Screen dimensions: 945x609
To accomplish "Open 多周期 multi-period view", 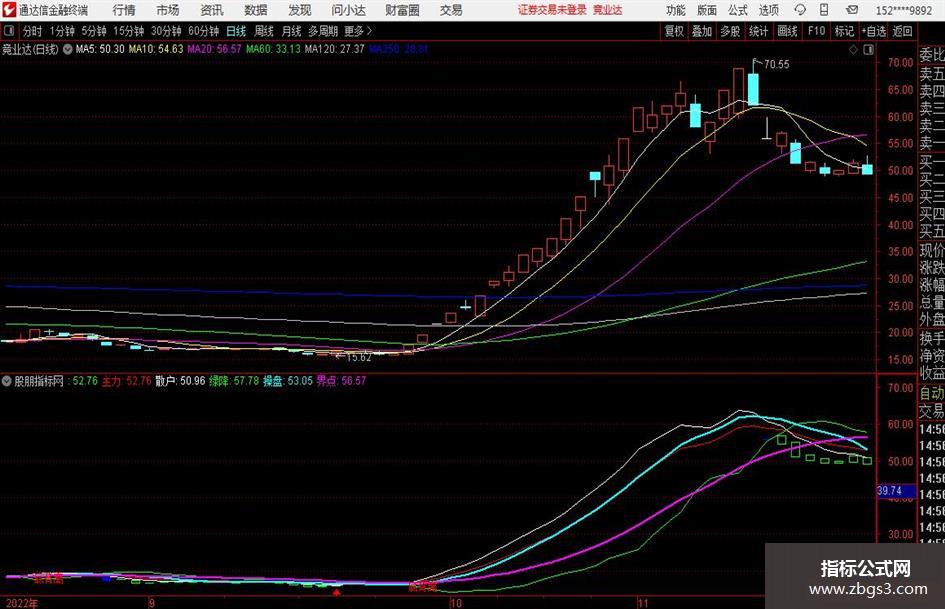I will pyautogui.click(x=323, y=31).
